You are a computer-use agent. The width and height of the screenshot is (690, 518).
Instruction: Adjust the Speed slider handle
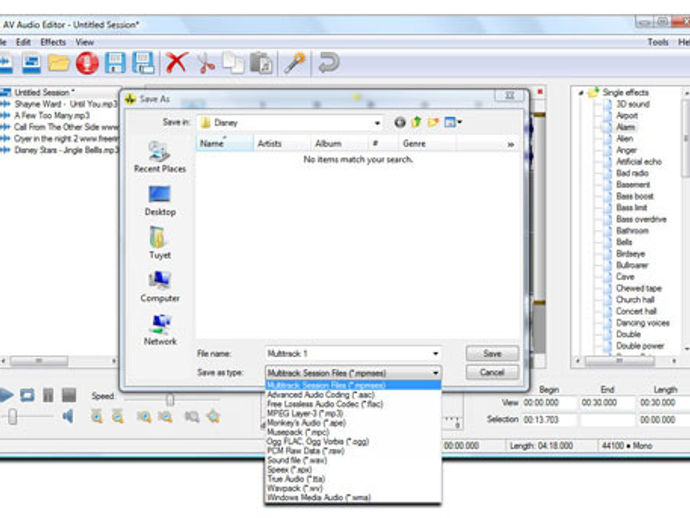point(170,399)
